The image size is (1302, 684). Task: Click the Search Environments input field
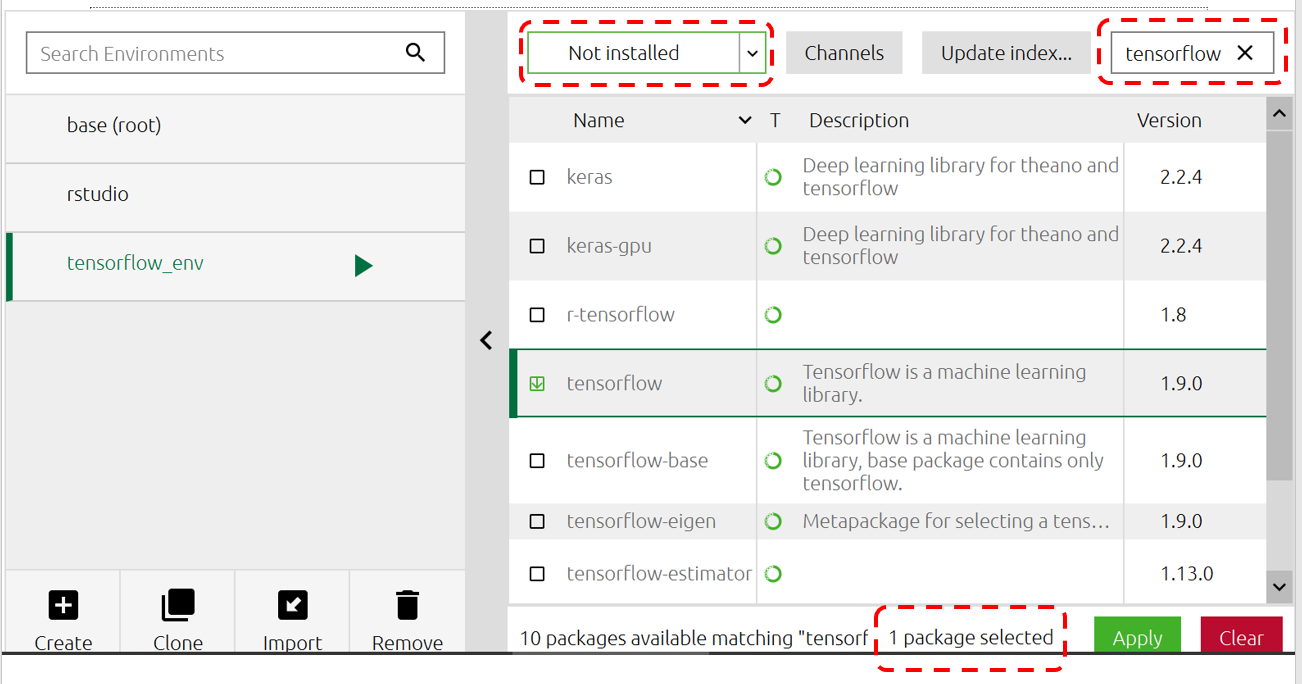pos(235,53)
